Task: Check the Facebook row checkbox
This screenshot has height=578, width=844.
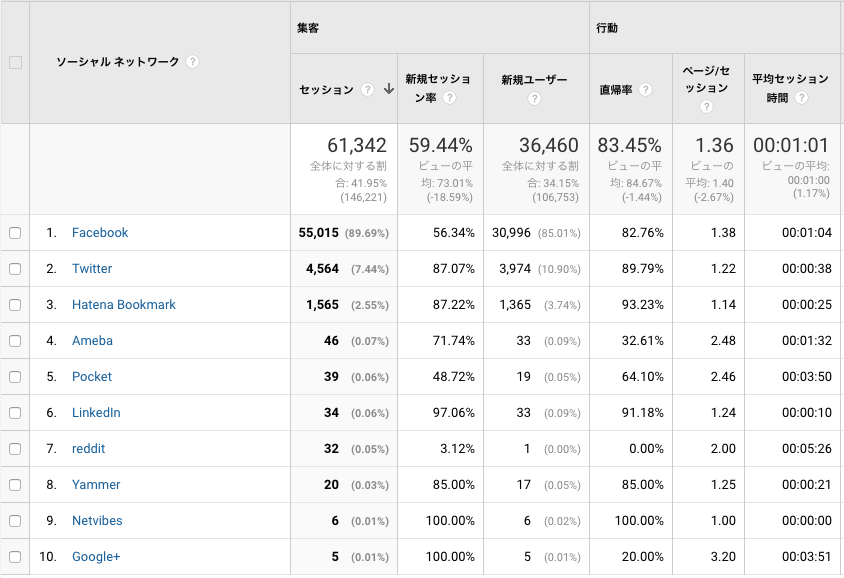Action: (15, 233)
